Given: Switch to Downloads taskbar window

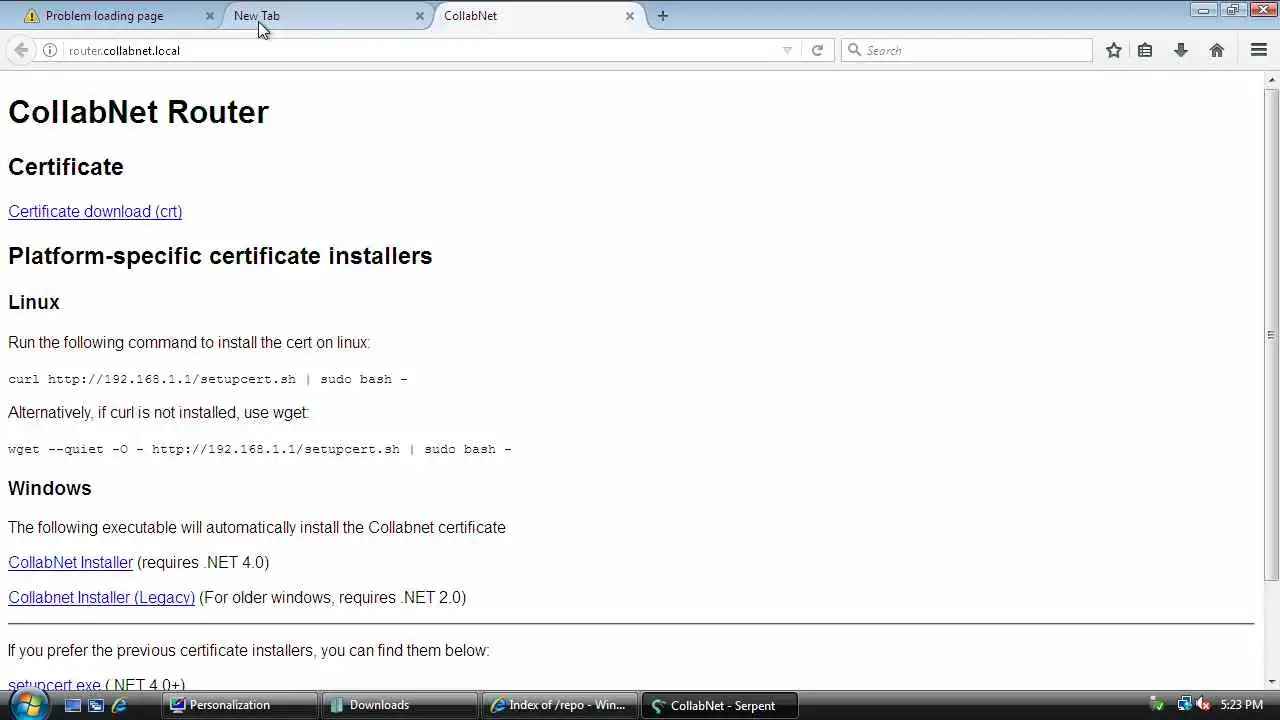Looking at the screenshot, I should (400, 705).
